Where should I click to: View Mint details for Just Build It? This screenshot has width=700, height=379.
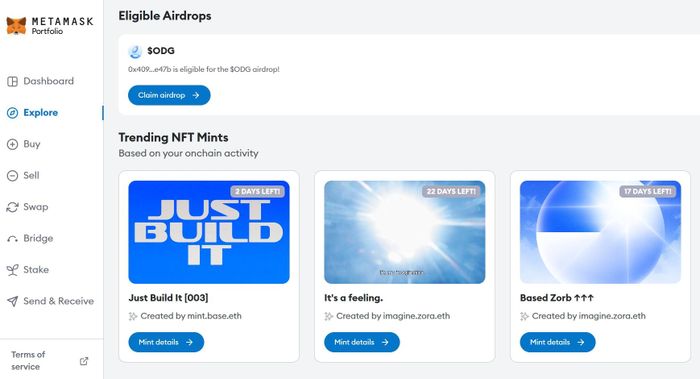(166, 342)
